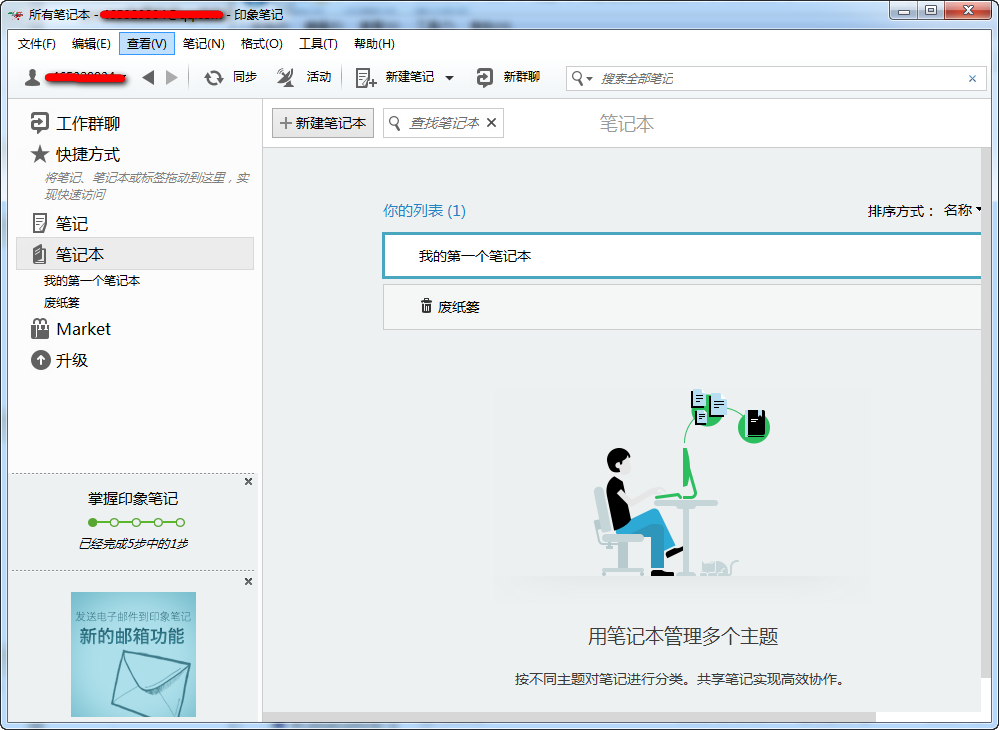
Task: Click the 新建笔记本 button
Action: (322, 122)
